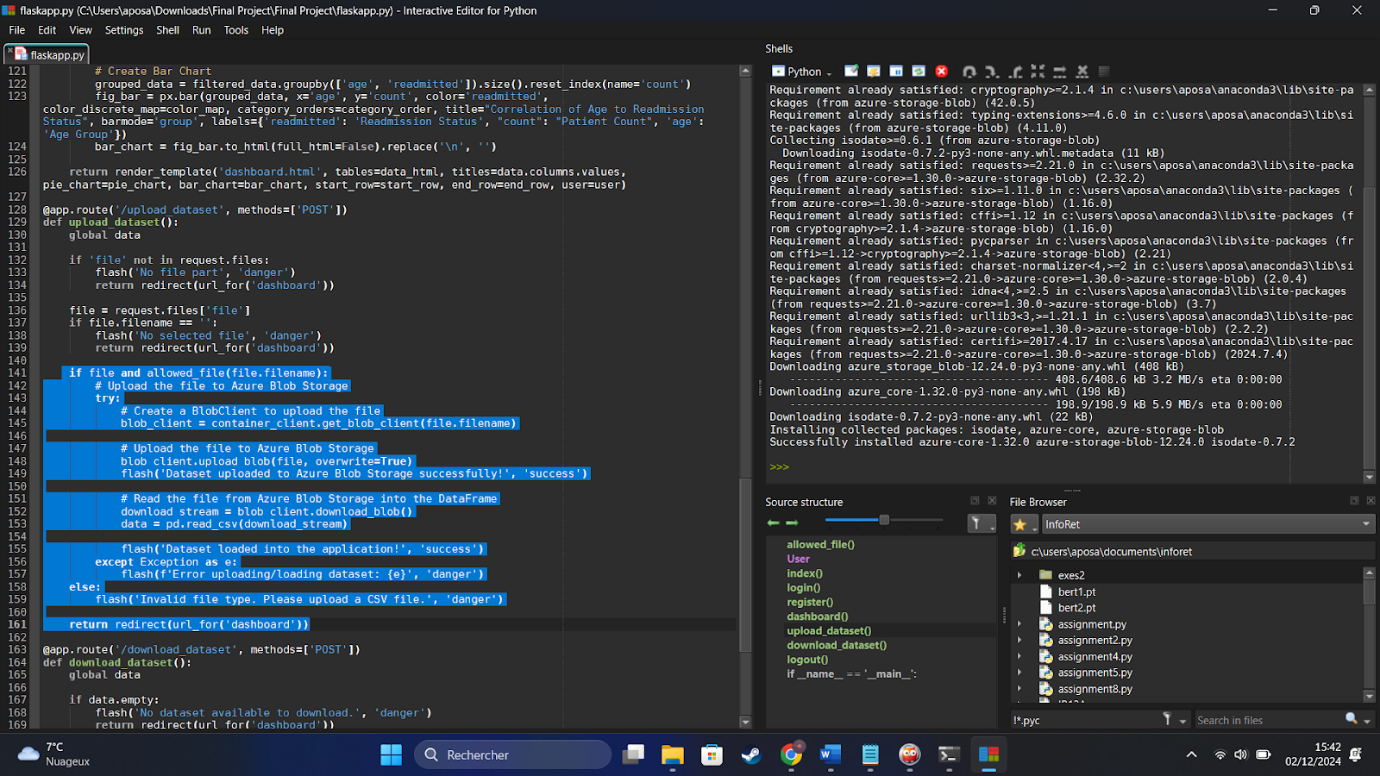The image size is (1380, 776).
Task: Open the Source structure filter dropdown
Action: pyautogui.click(x=982, y=524)
